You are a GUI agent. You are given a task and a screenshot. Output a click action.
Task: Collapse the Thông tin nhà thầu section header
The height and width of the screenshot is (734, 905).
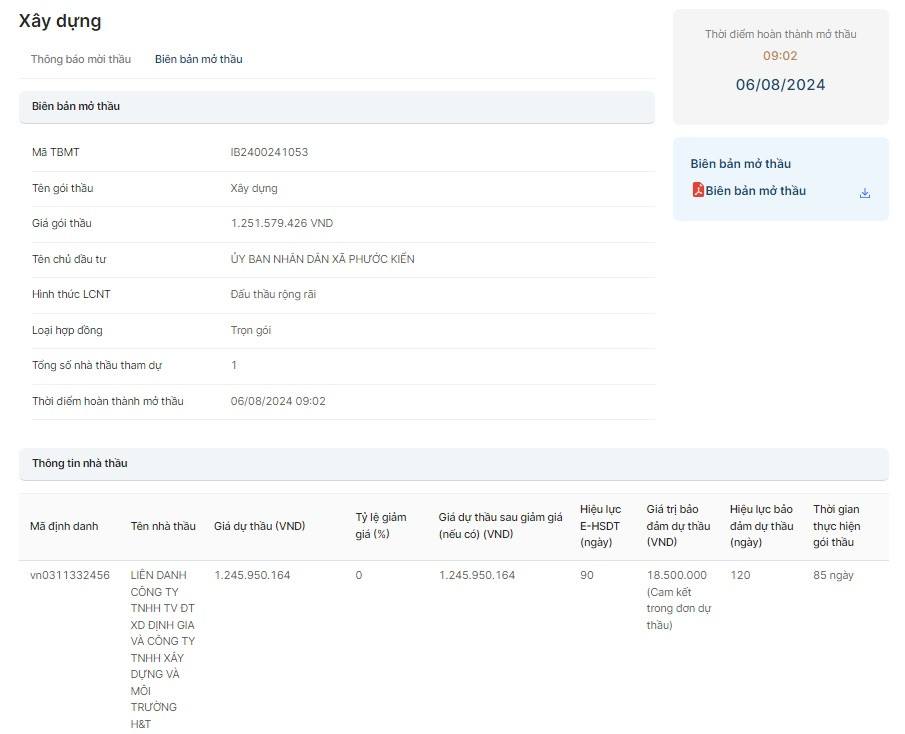tap(453, 464)
